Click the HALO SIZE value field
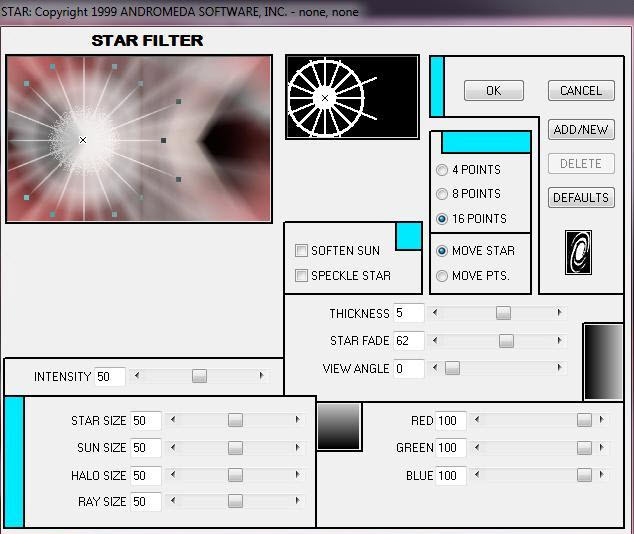Image resolution: width=634 pixels, height=534 pixels. click(x=146, y=475)
